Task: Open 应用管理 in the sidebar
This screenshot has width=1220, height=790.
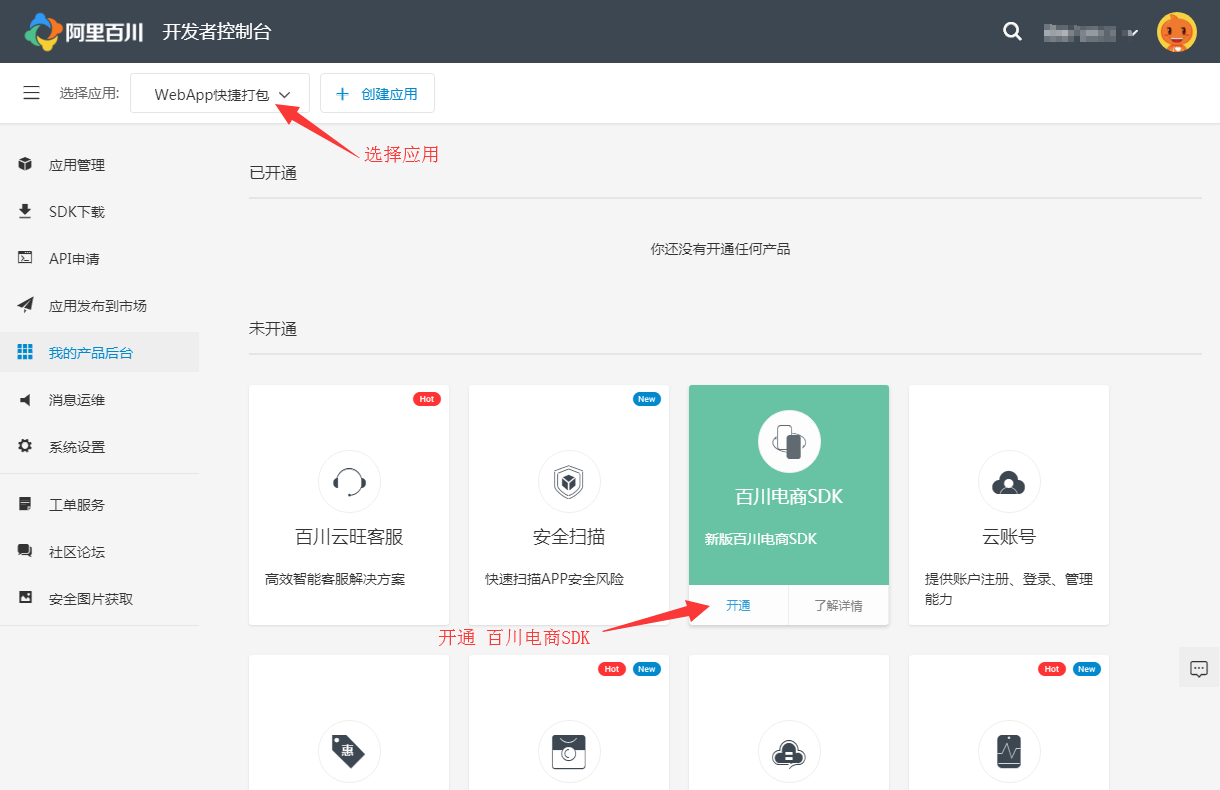Action: (77, 165)
